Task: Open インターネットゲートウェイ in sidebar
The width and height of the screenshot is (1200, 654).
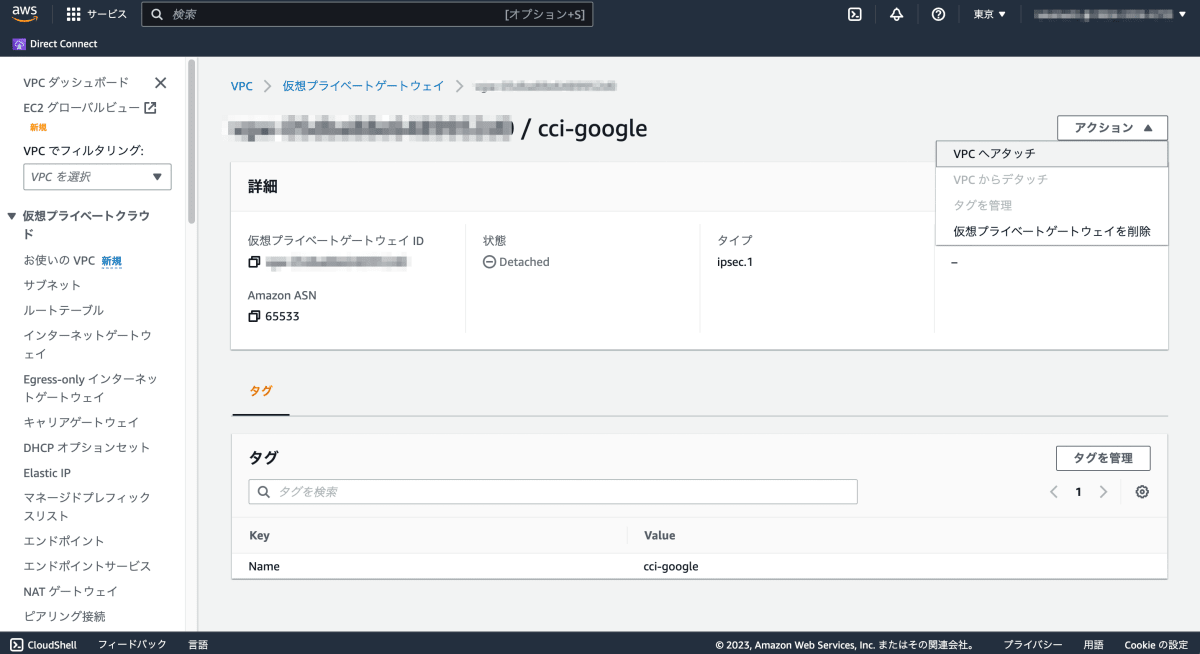Action: click(87, 345)
